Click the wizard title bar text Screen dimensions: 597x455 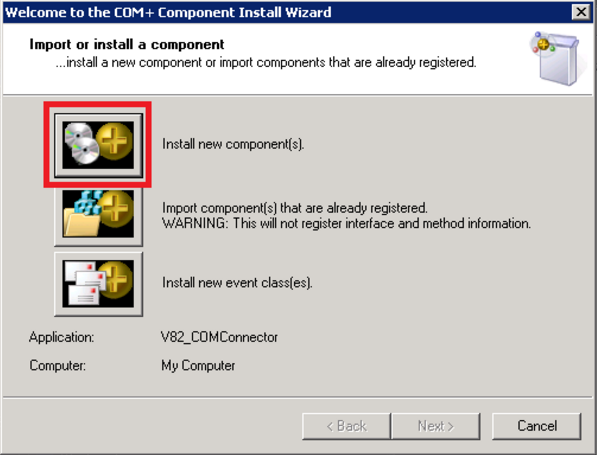168,12
